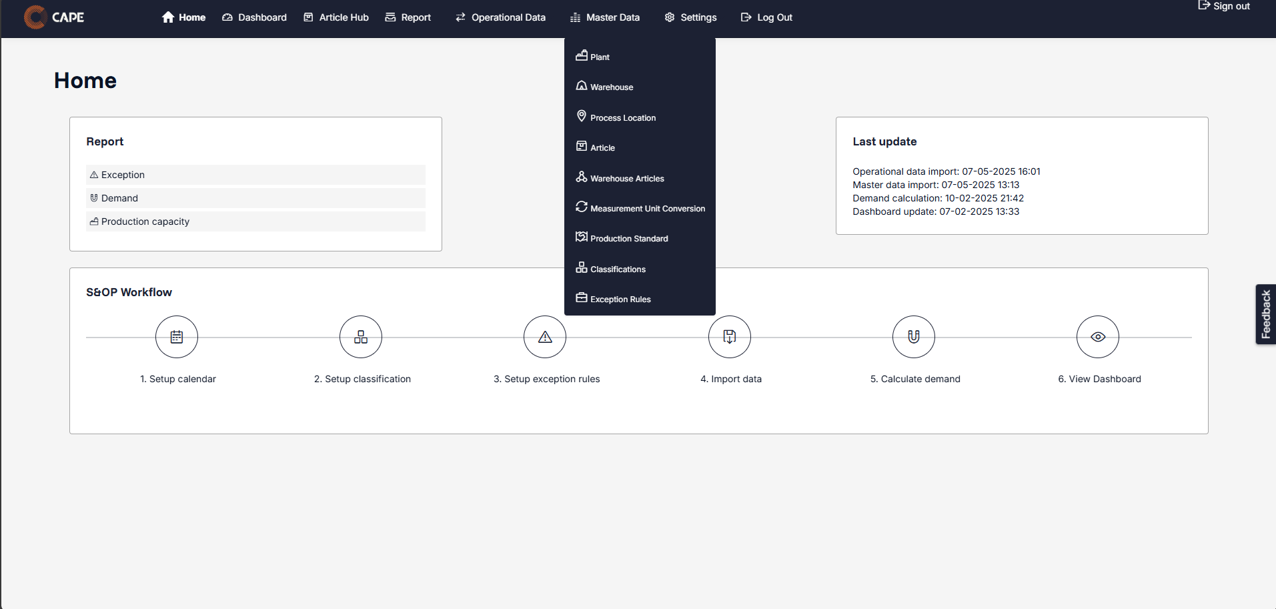Click the warning triangle exception rules icon
Screen dimensions: 1276x609
(545, 337)
